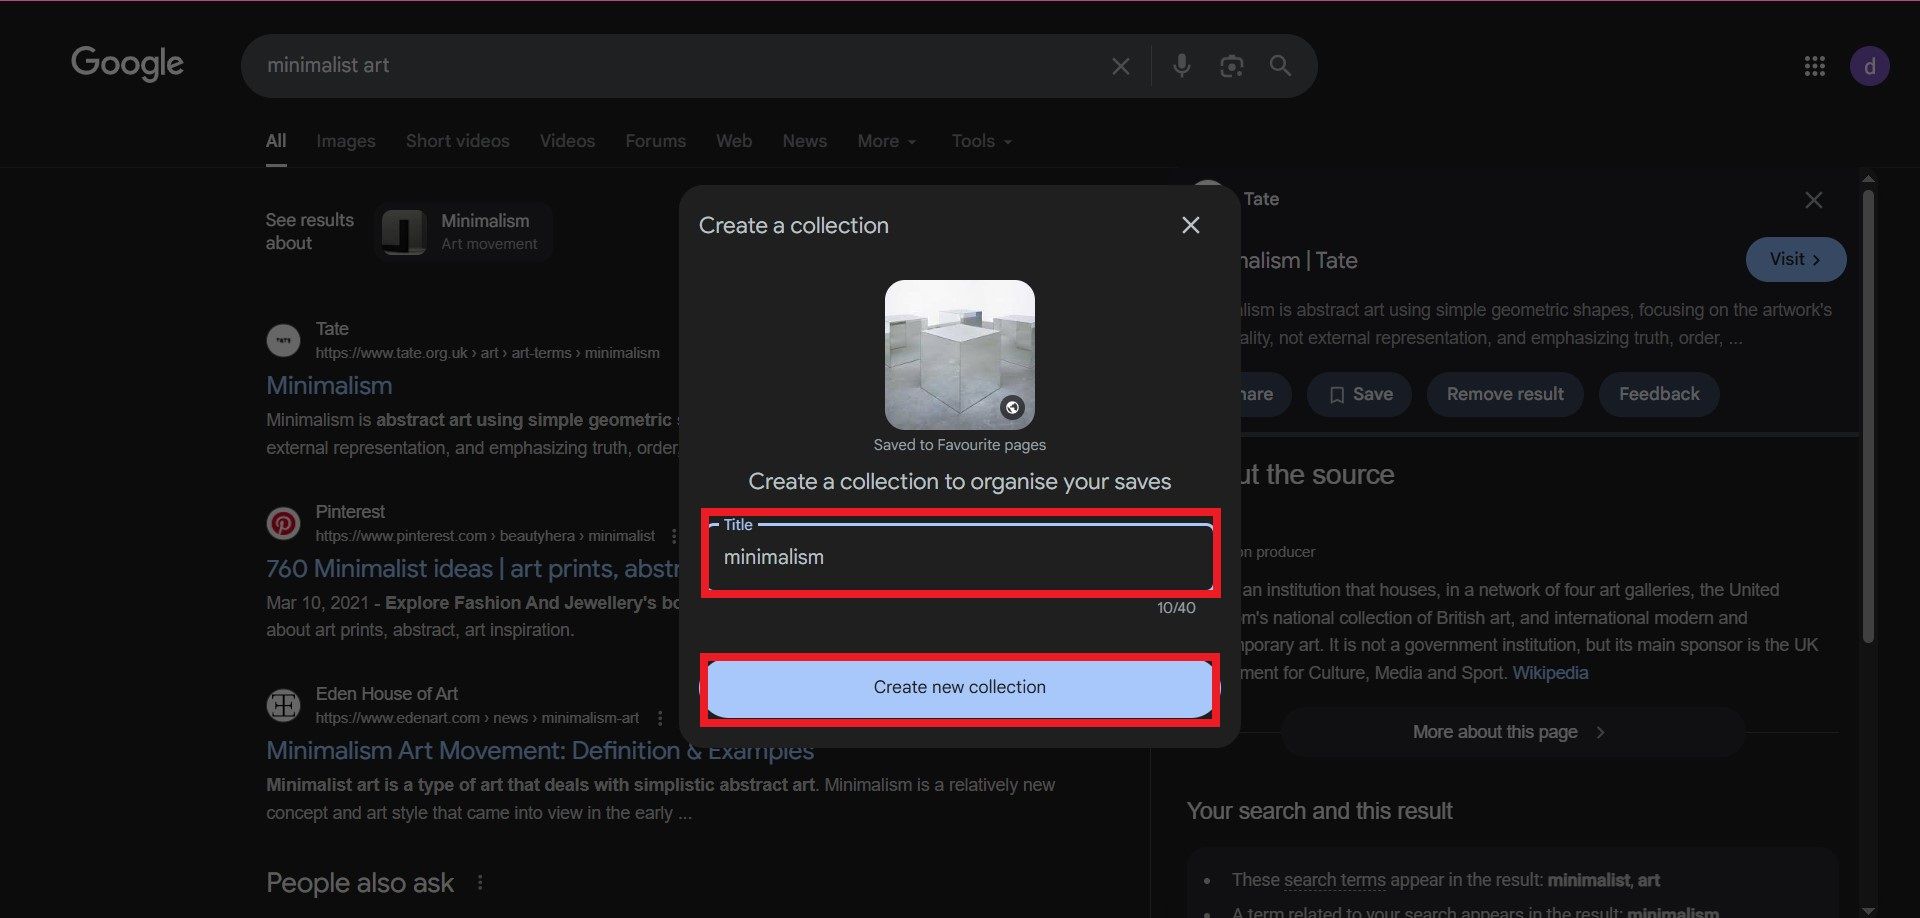Image resolution: width=1920 pixels, height=918 pixels.
Task: Close the Tate side panel
Action: [x=1813, y=200]
